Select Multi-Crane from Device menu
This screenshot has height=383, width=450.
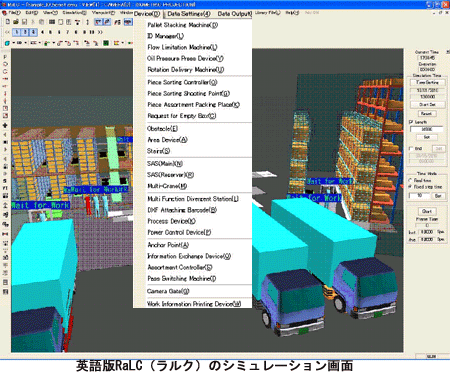click(x=167, y=186)
